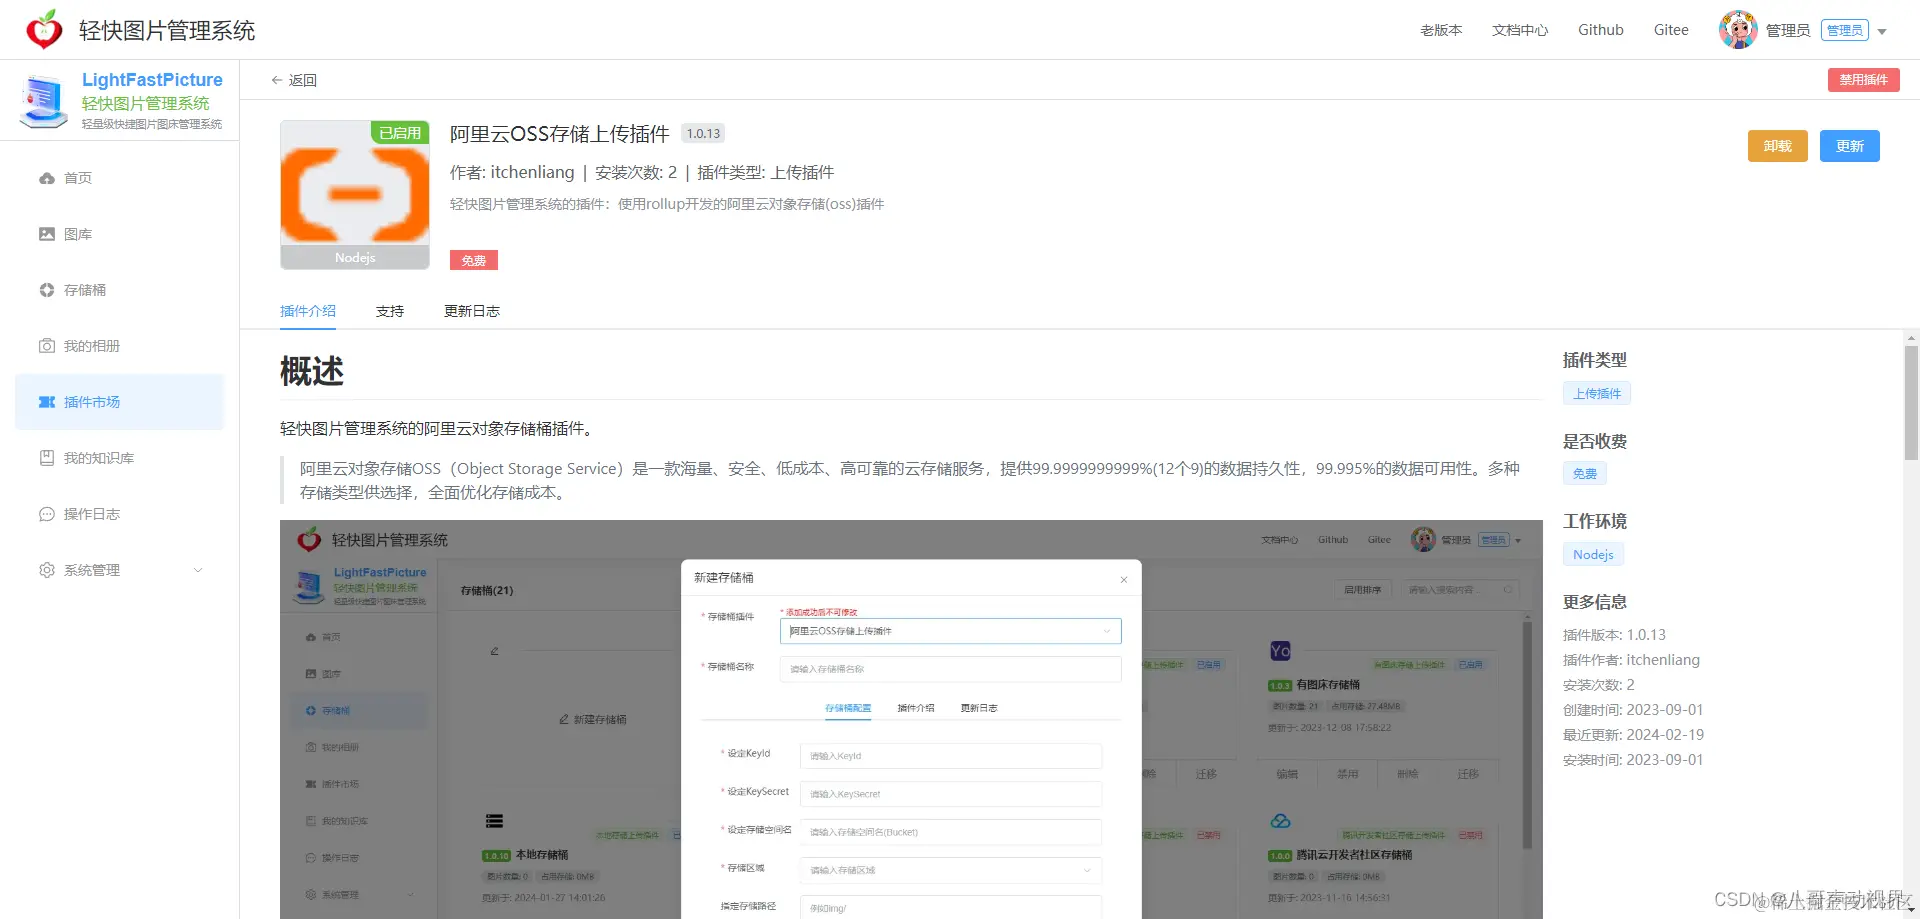Screen dimensions: 1920x919
Task: Open 我的相册 in the sidebar
Action: pyautogui.click(x=119, y=346)
